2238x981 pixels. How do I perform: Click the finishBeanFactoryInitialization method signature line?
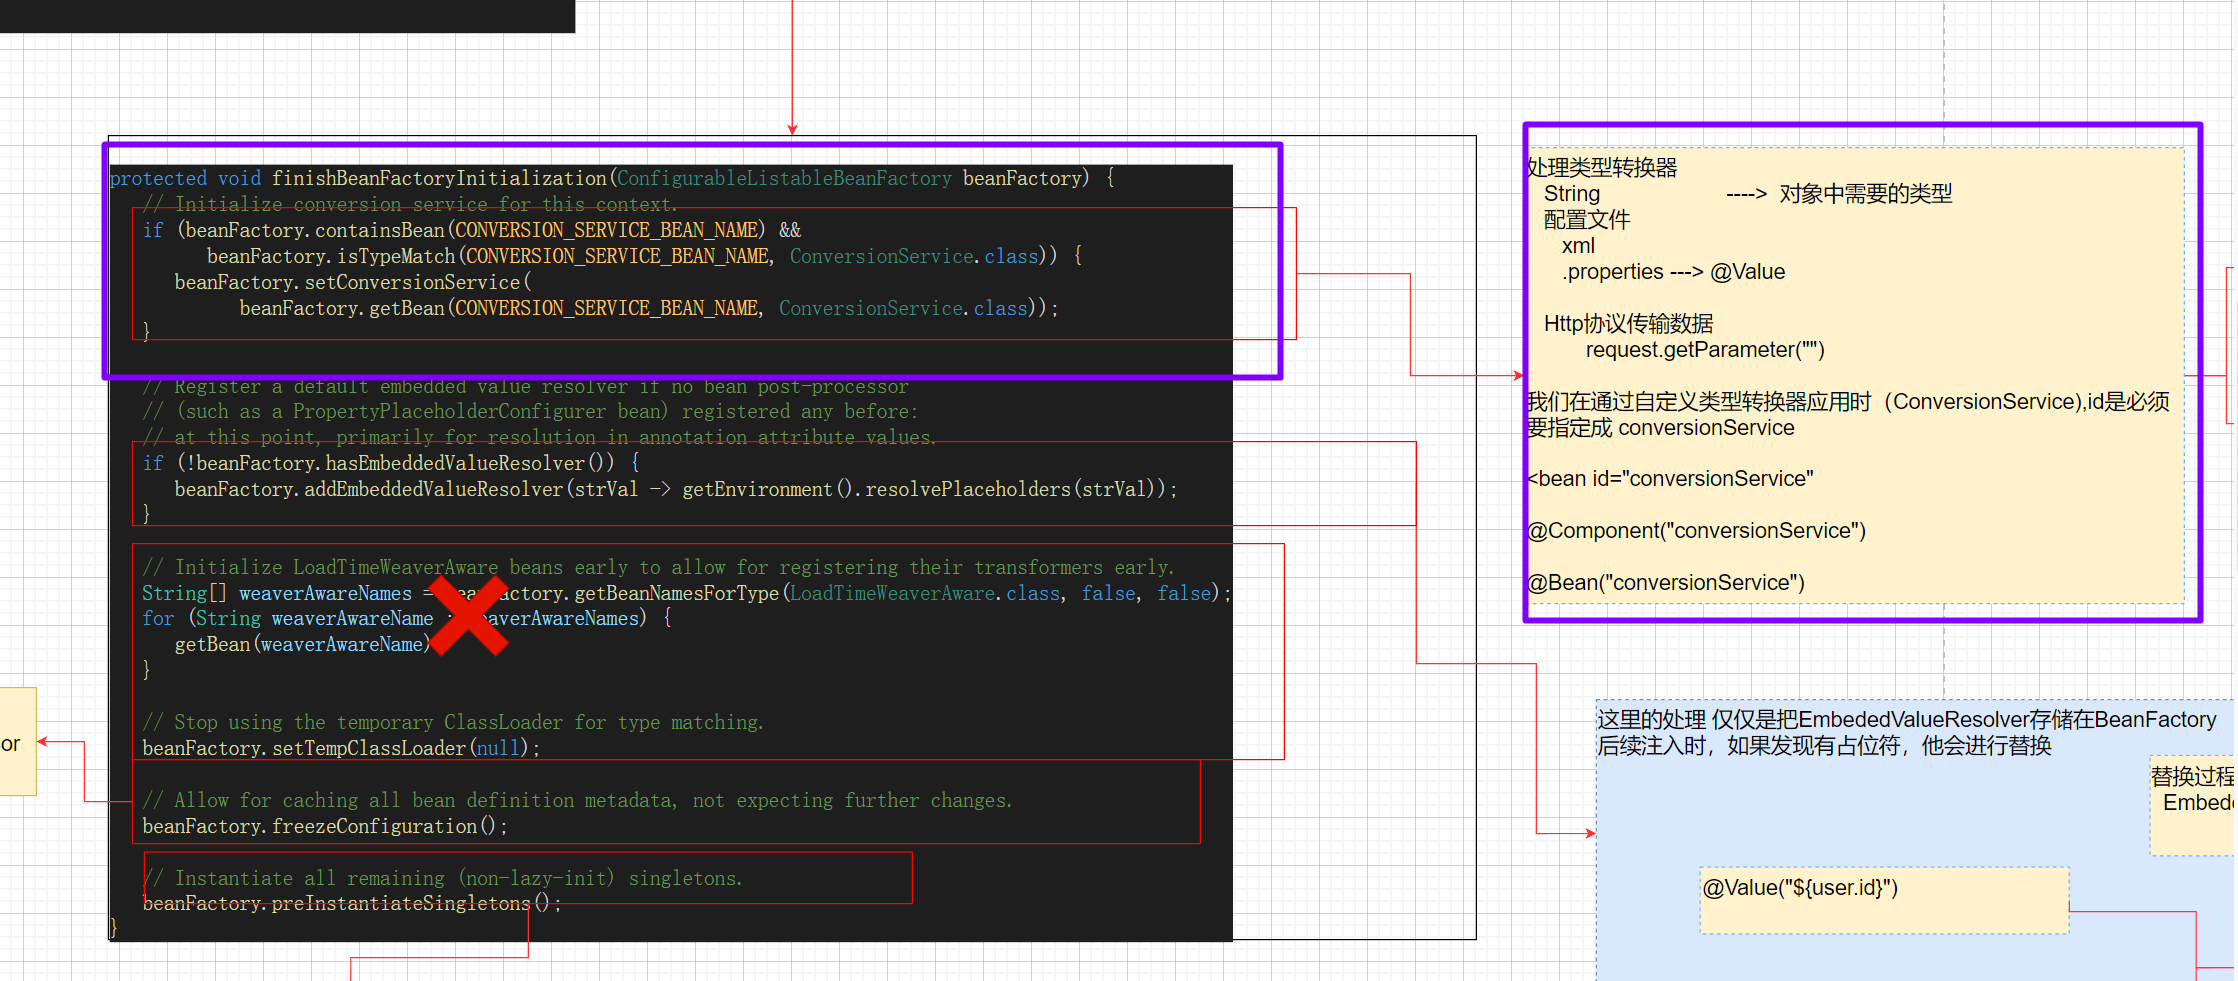point(612,178)
